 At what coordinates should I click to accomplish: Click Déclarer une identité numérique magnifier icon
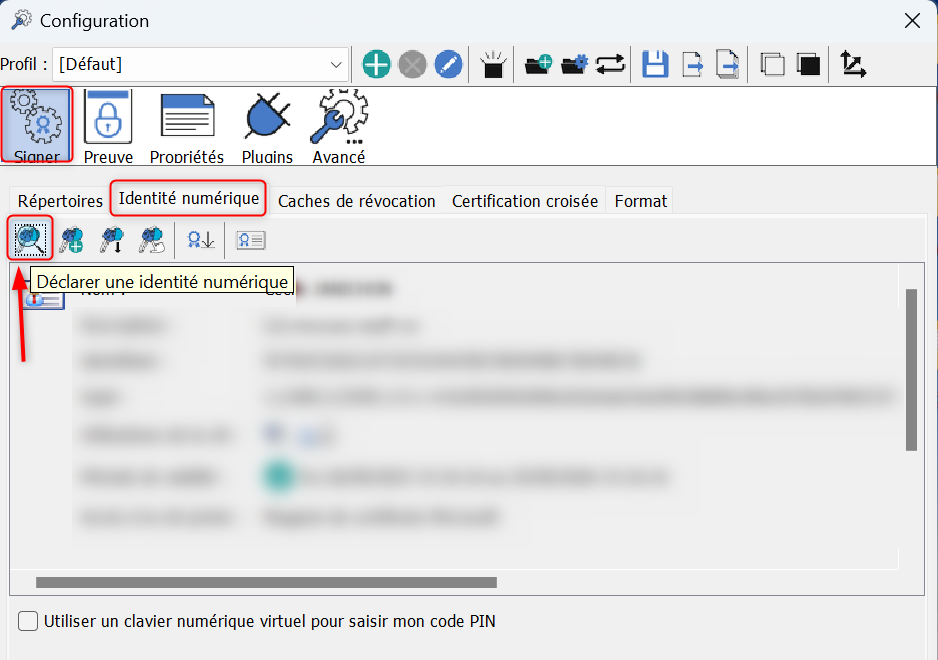(30, 239)
